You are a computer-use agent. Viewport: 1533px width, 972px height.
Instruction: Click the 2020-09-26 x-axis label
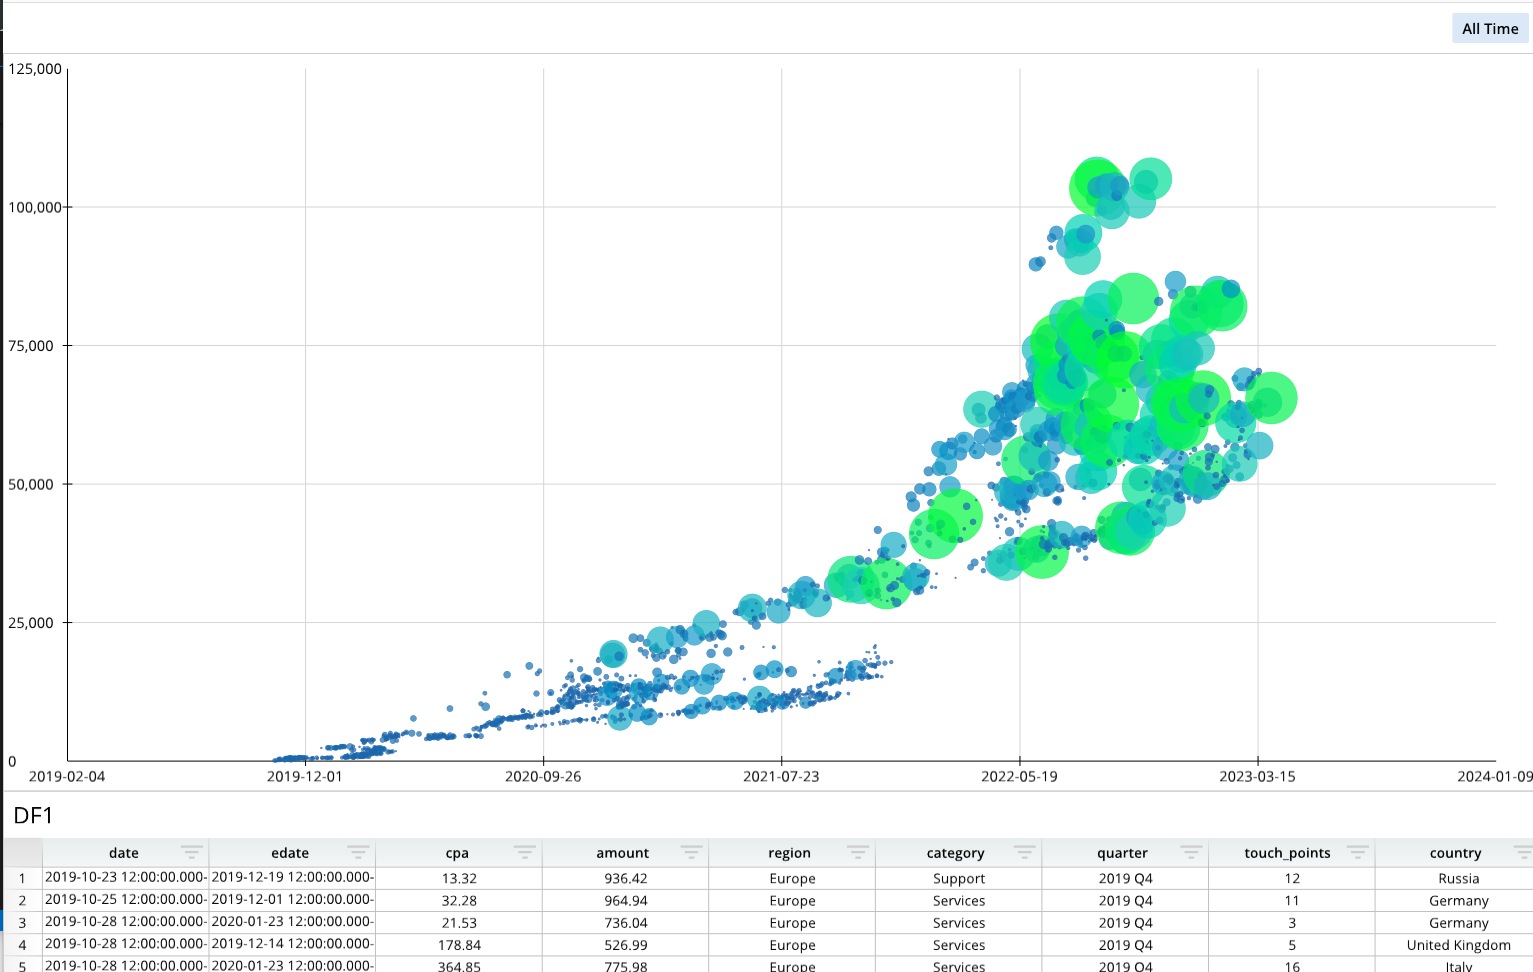(543, 776)
